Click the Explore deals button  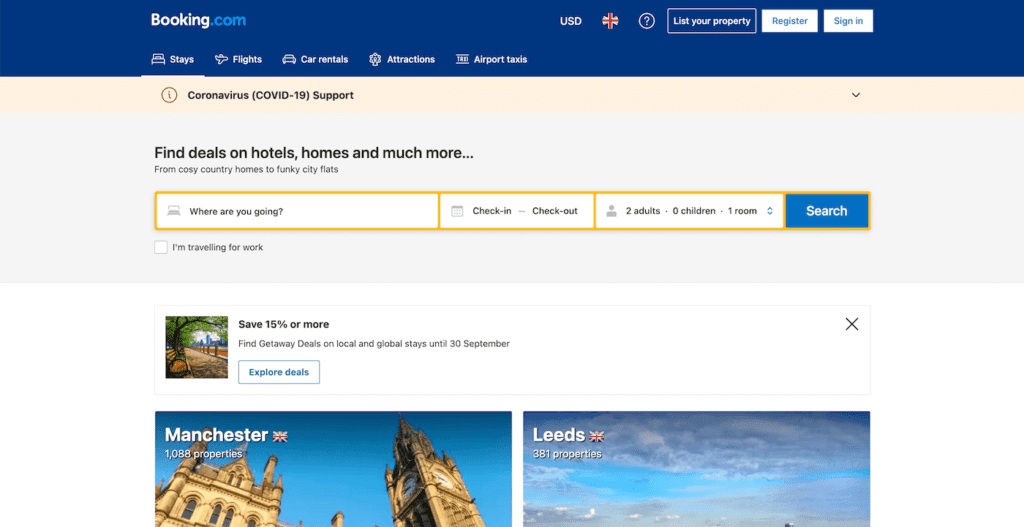(x=279, y=372)
